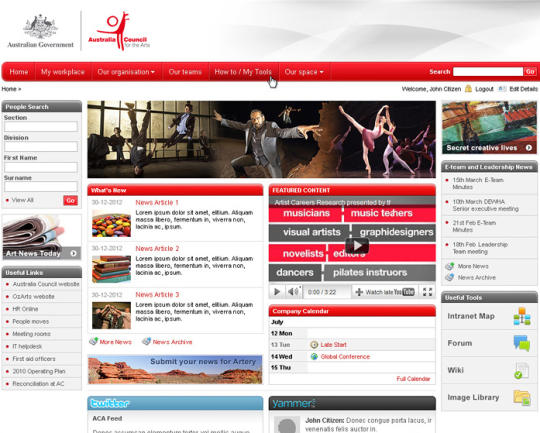
Task: Click the News Archive icon in Leadership News
Action: 449,277
